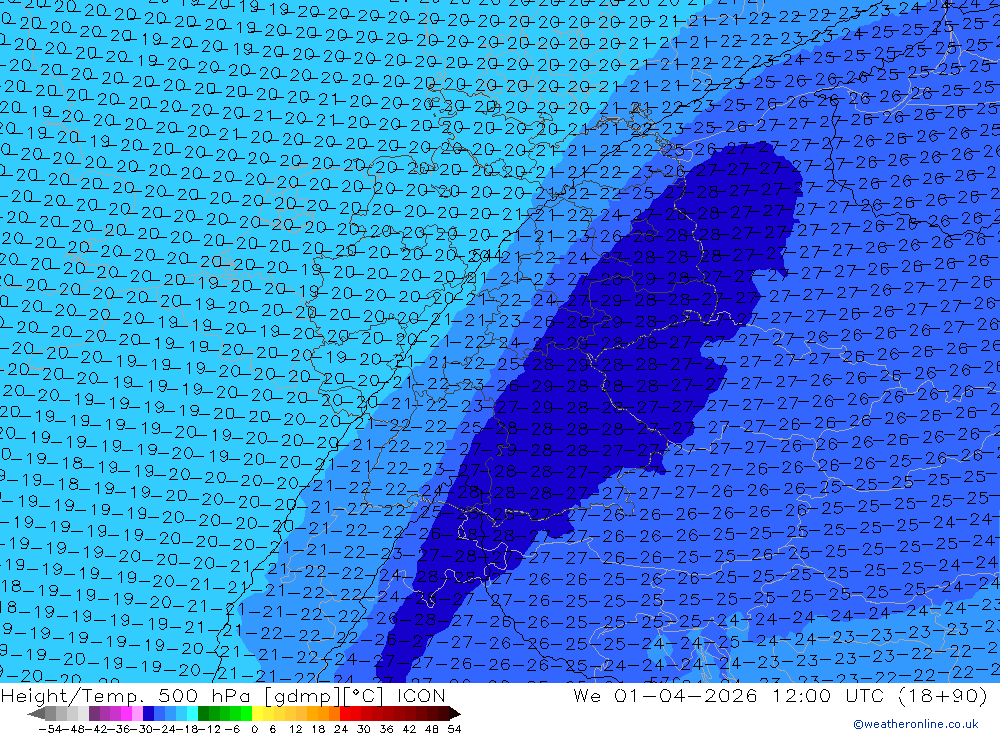Click the dark blue swatch in the color scale
1000x733 pixels.
[x=148, y=713]
